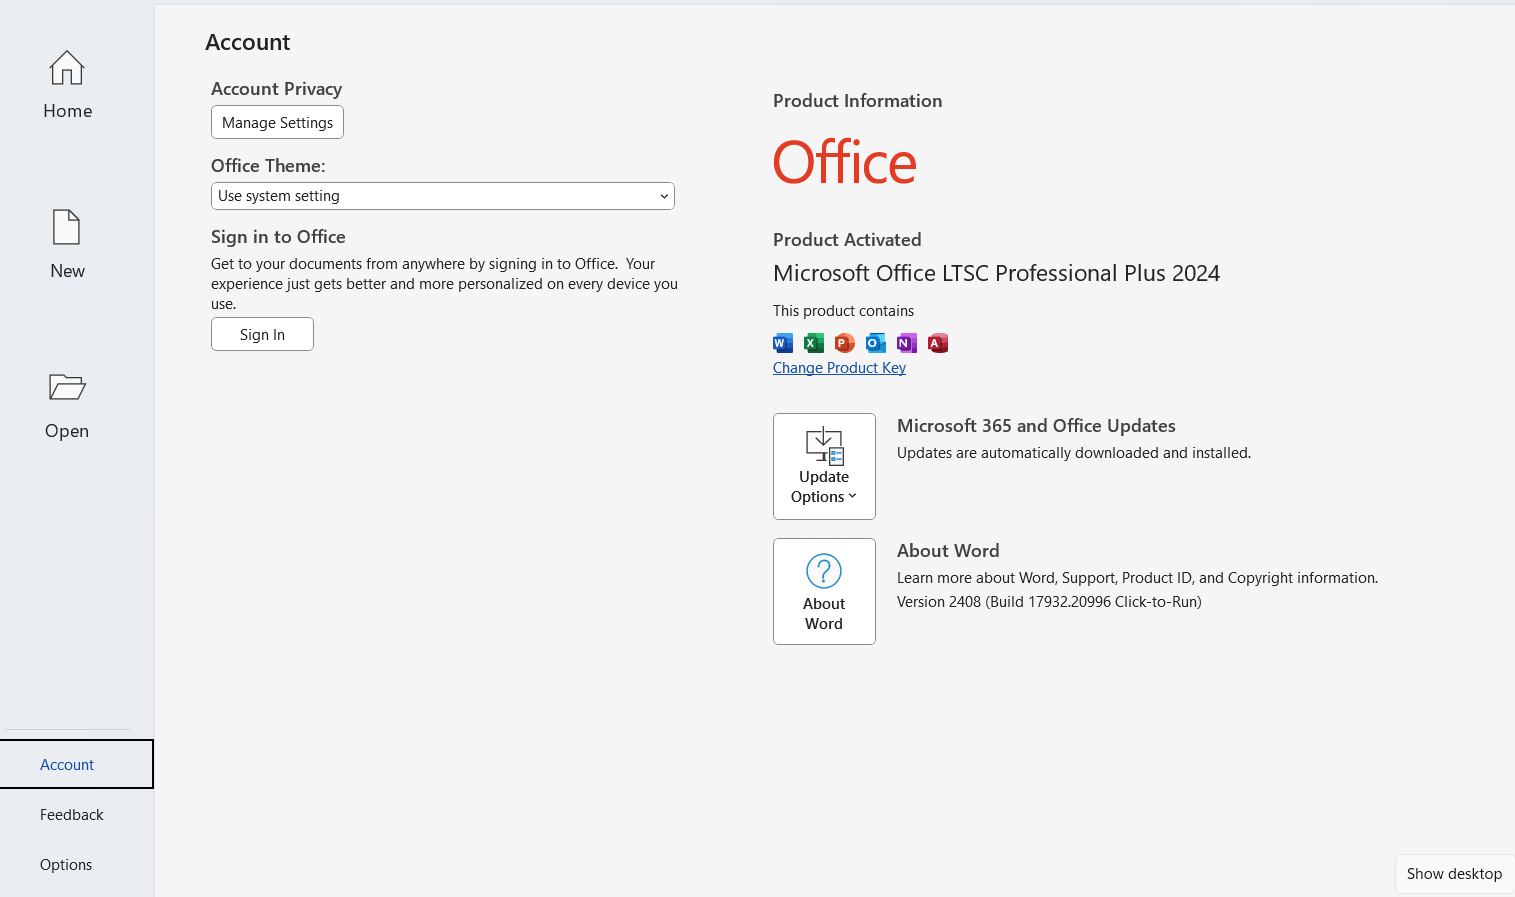Screen dimensions: 1515x897
Task: Click the Product Activated text
Action: tap(847, 240)
